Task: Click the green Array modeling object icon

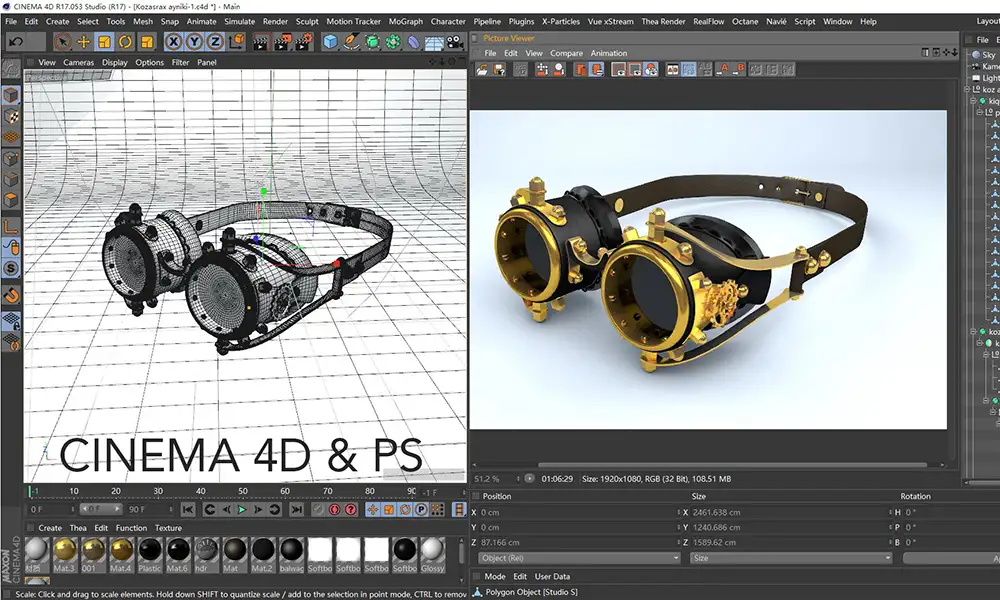Action: tap(393, 42)
